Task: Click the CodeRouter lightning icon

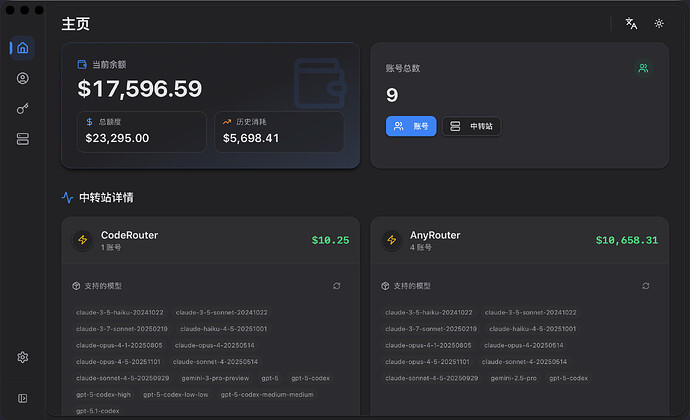Action: click(82, 240)
